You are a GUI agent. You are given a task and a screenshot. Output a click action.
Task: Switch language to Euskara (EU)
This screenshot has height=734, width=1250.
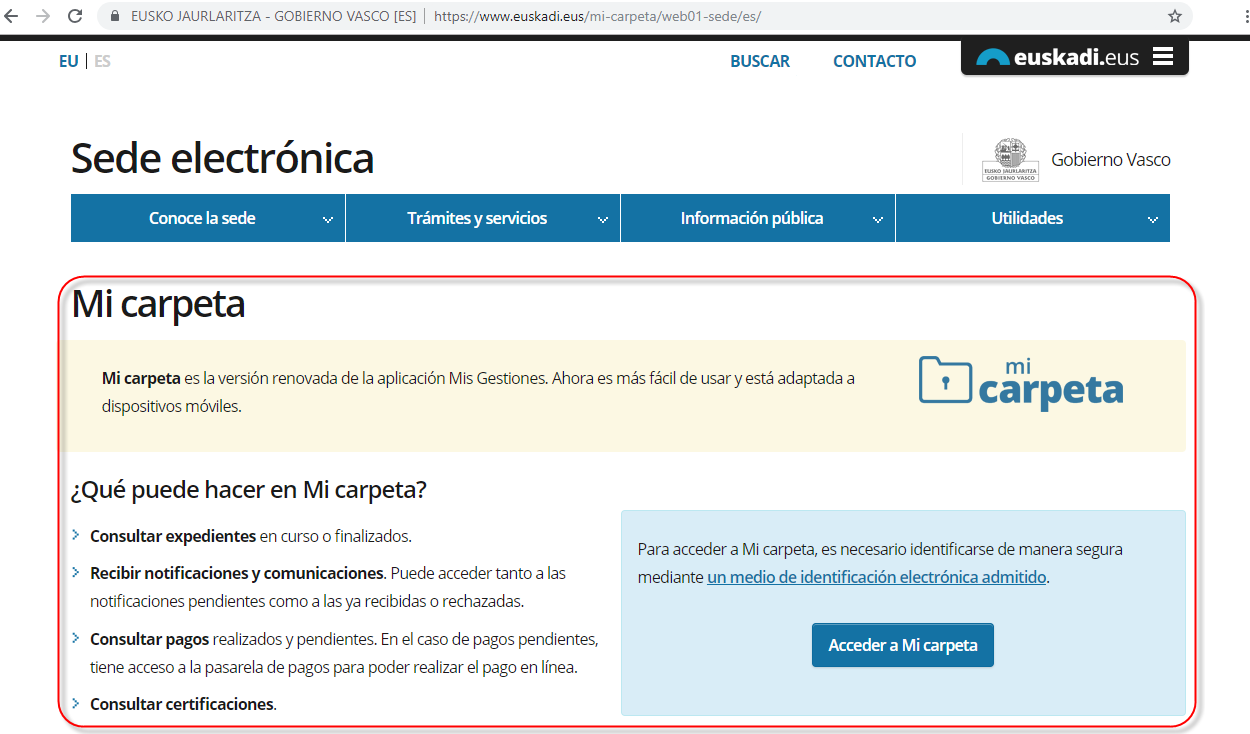click(x=68, y=61)
